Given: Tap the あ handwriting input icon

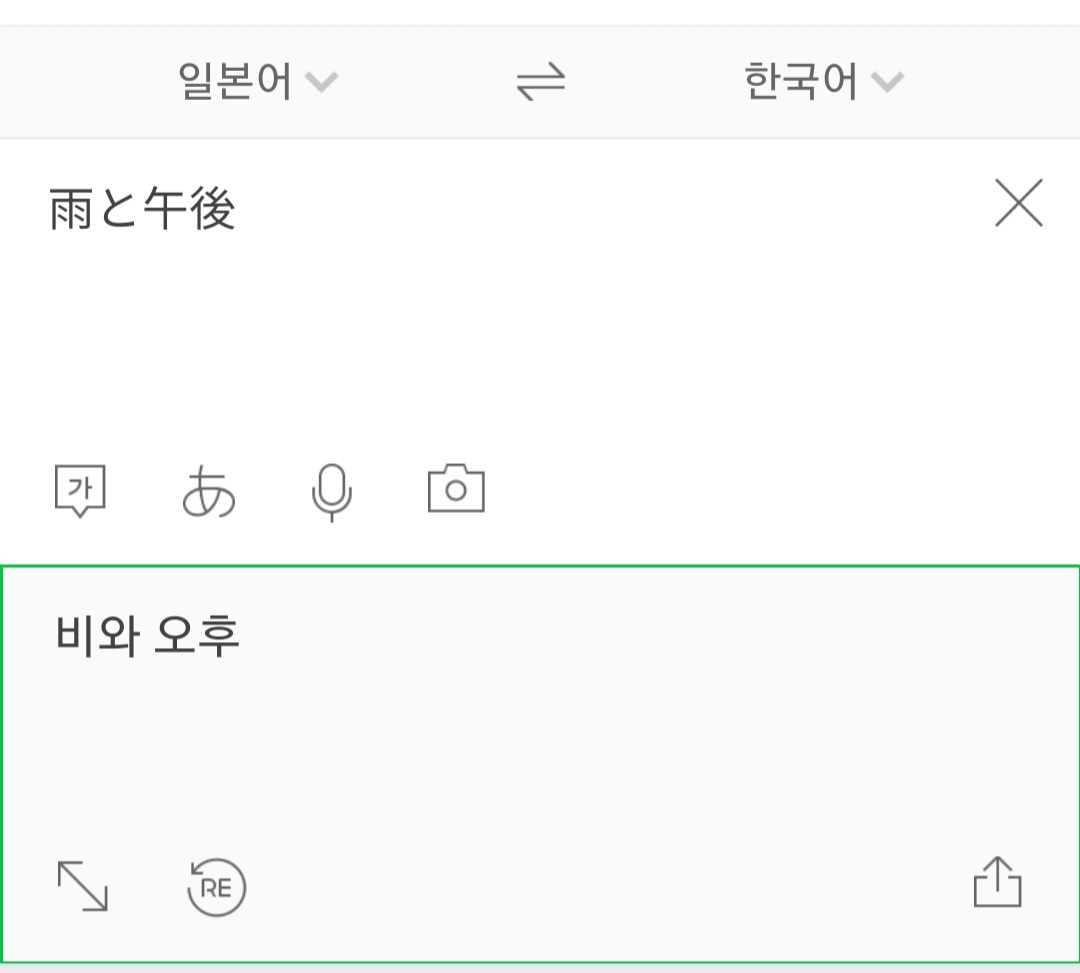Looking at the screenshot, I should [209, 490].
